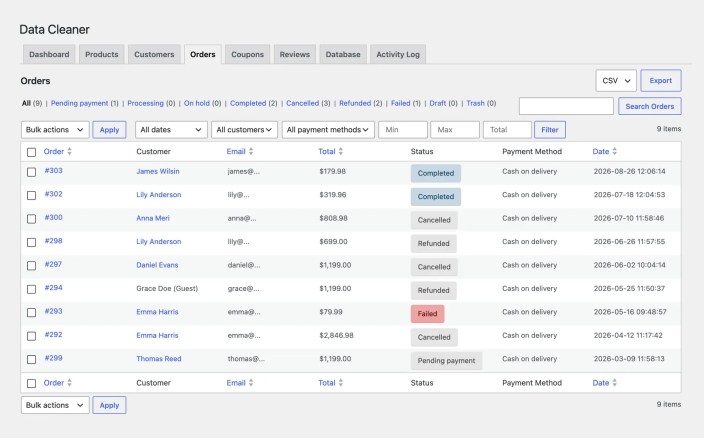Click sort arrows beside bottom Email footer
704x438 pixels.
[x=251, y=383]
